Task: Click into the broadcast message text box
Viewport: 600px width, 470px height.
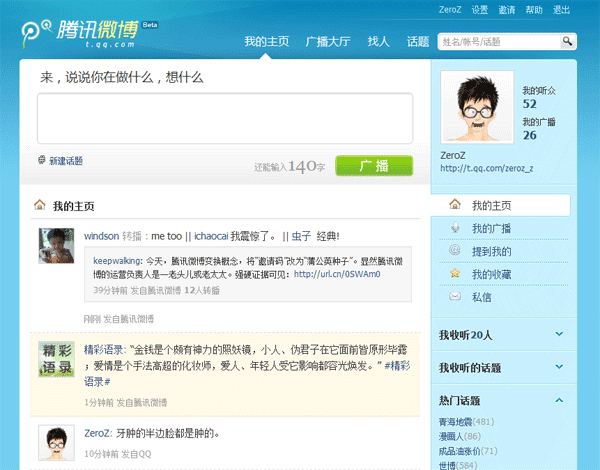Action: point(225,118)
